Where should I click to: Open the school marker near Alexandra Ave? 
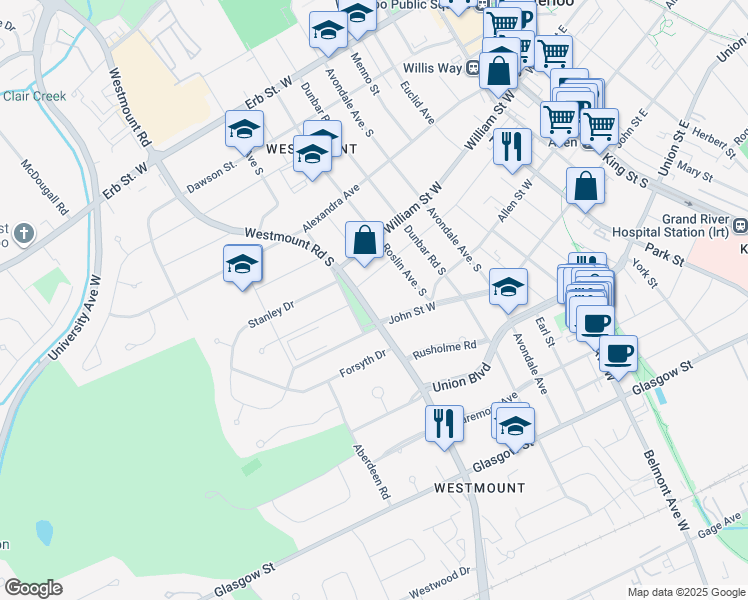click(312, 155)
